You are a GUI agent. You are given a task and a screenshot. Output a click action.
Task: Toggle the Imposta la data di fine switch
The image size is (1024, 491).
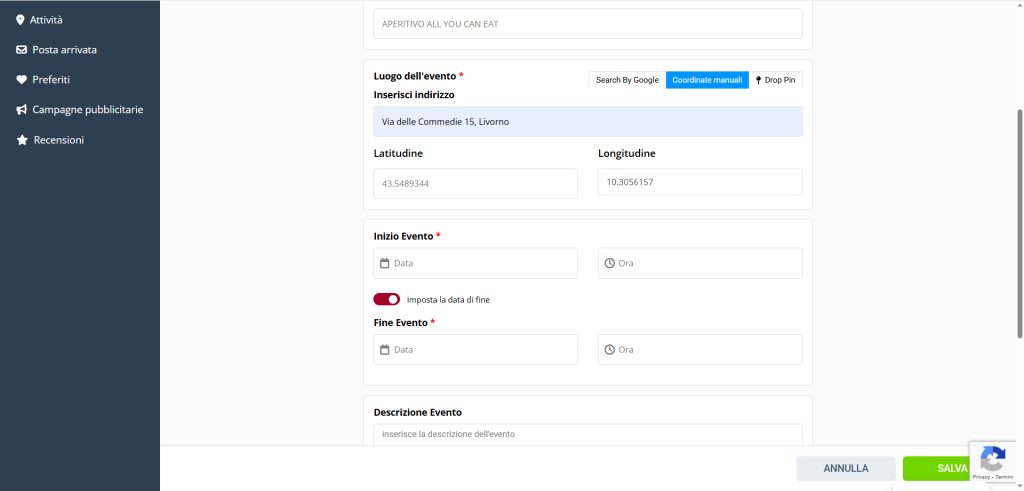[386, 299]
